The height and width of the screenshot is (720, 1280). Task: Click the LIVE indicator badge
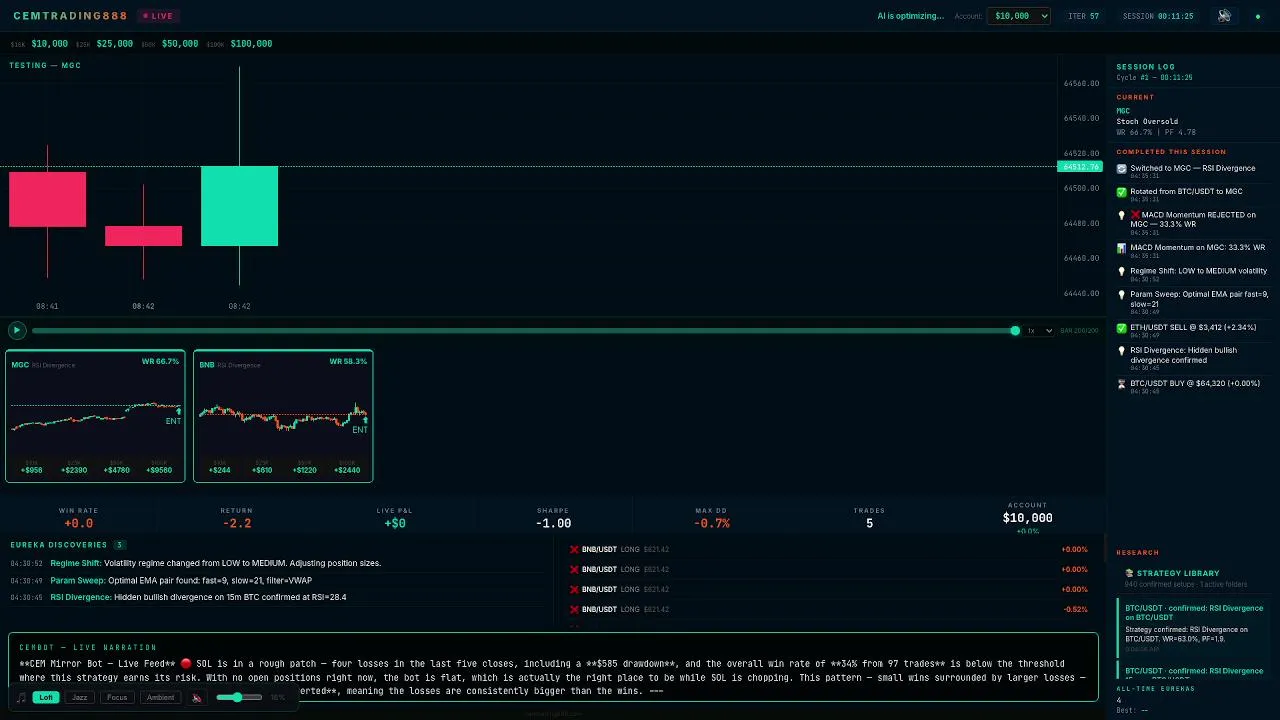(x=158, y=16)
